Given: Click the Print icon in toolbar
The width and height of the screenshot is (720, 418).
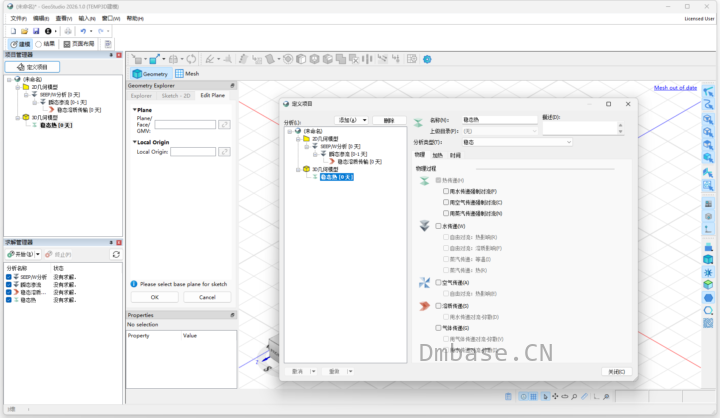Looking at the screenshot, I should 68,31.
